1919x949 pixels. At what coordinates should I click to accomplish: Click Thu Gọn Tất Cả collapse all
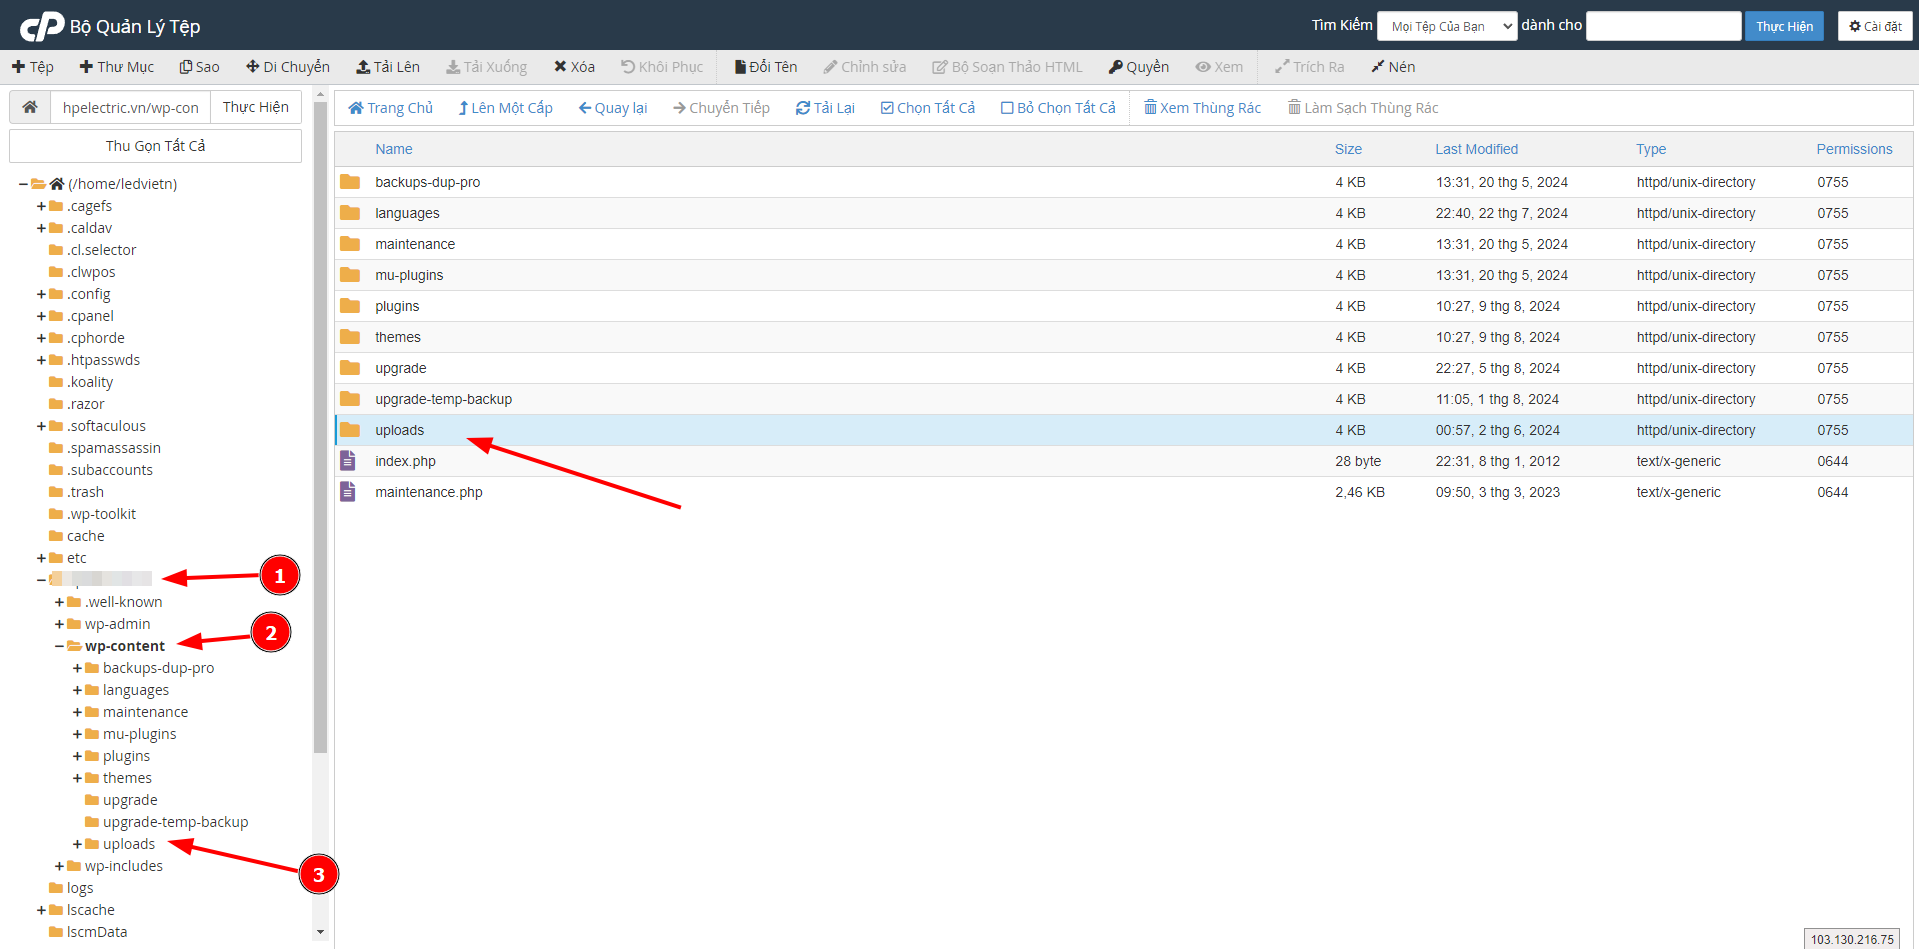tap(155, 146)
